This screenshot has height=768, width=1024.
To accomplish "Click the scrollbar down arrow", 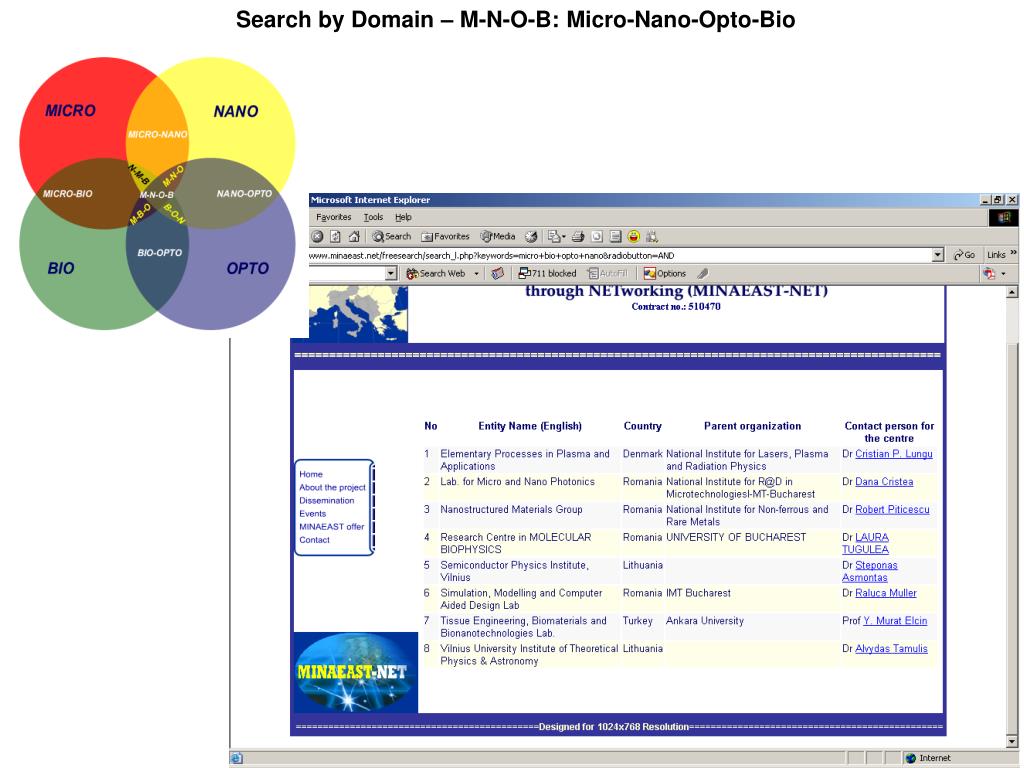I will click(1012, 741).
